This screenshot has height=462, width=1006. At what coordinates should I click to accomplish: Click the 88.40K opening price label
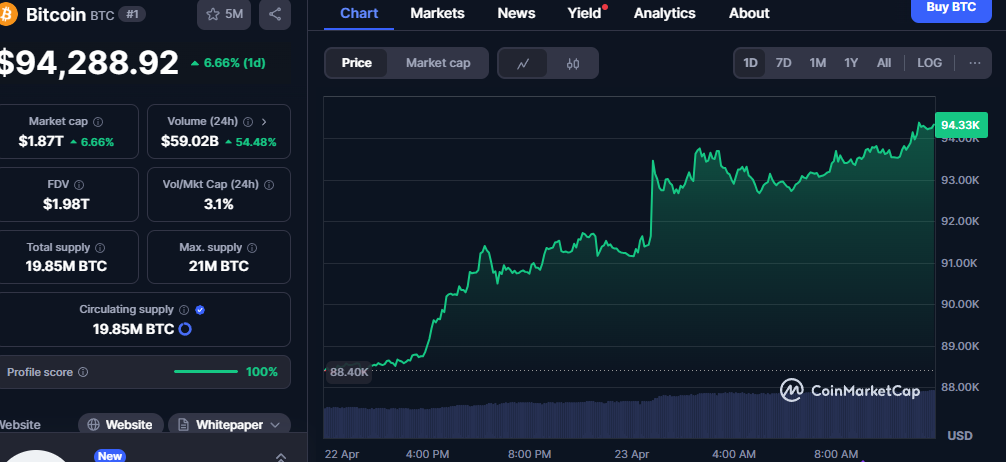click(x=350, y=372)
